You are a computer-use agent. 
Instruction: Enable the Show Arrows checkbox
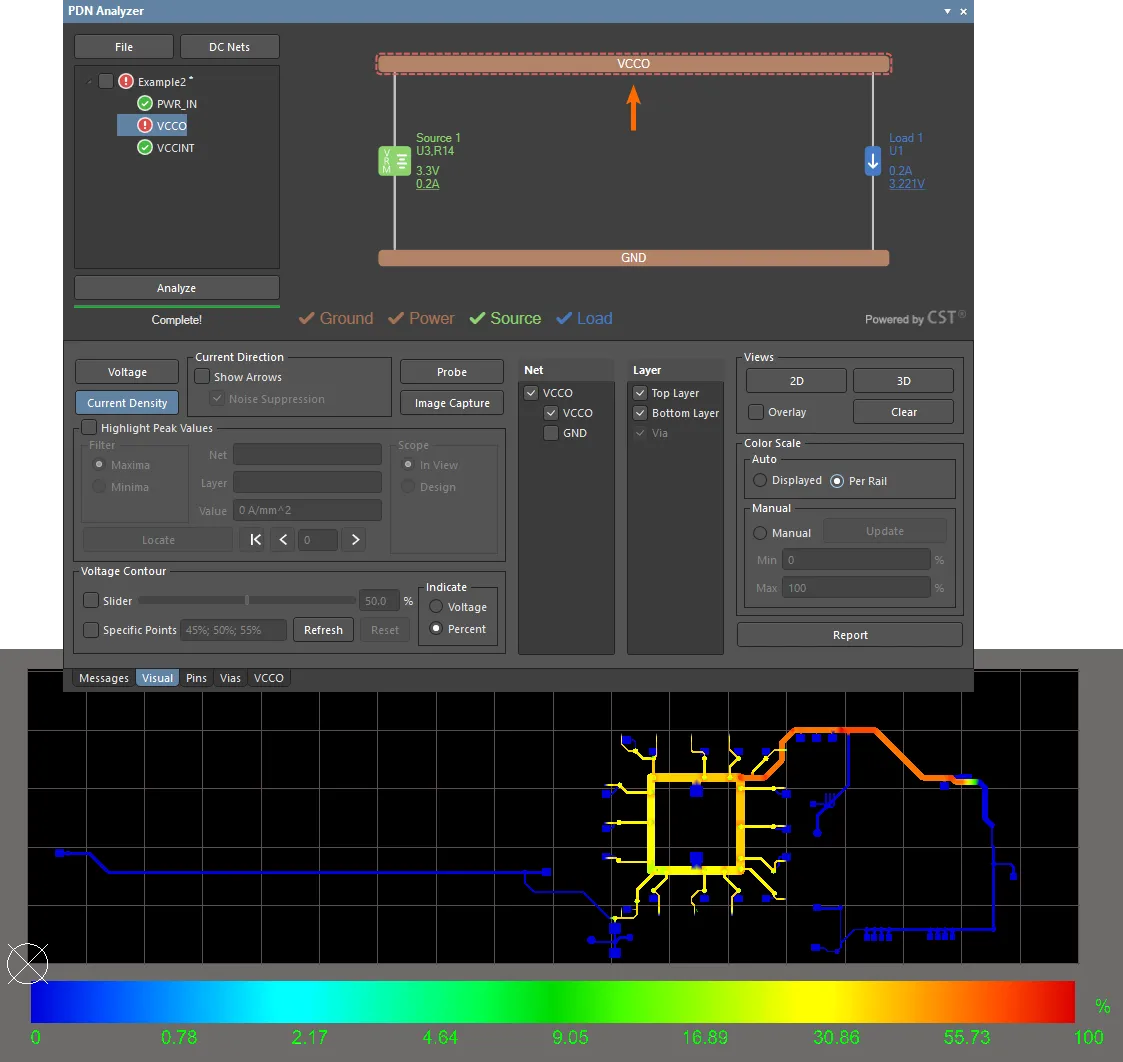point(202,377)
